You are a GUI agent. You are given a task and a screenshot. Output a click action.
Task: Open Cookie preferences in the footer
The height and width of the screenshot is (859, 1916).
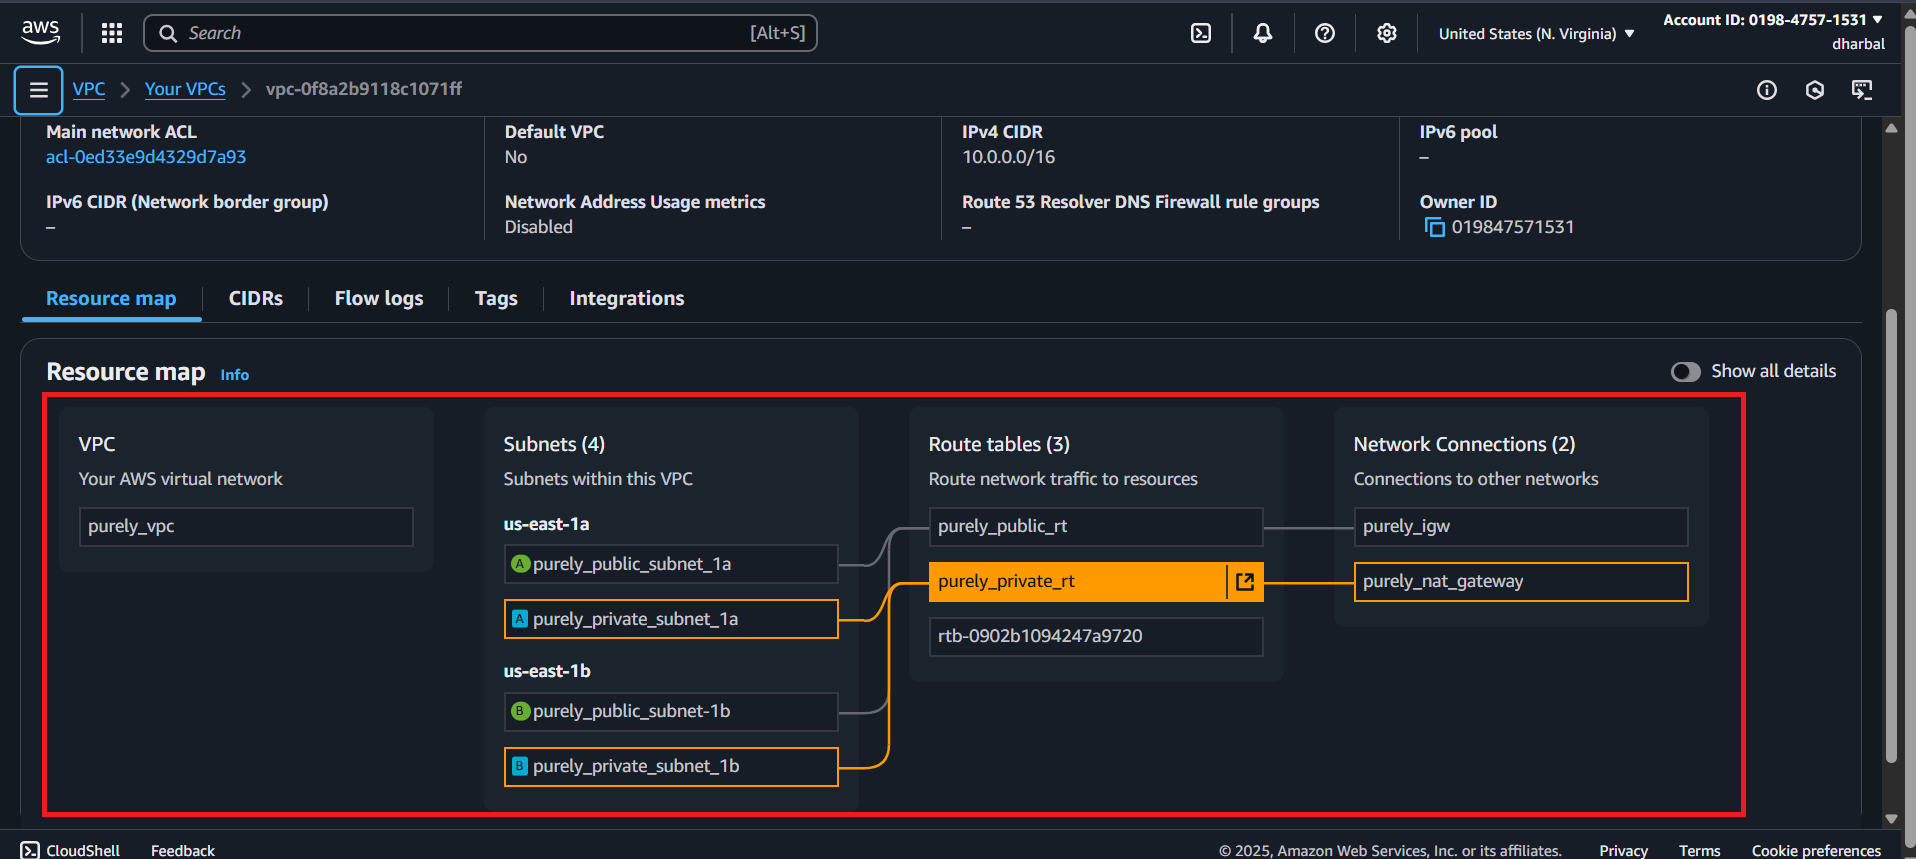point(1816,850)
